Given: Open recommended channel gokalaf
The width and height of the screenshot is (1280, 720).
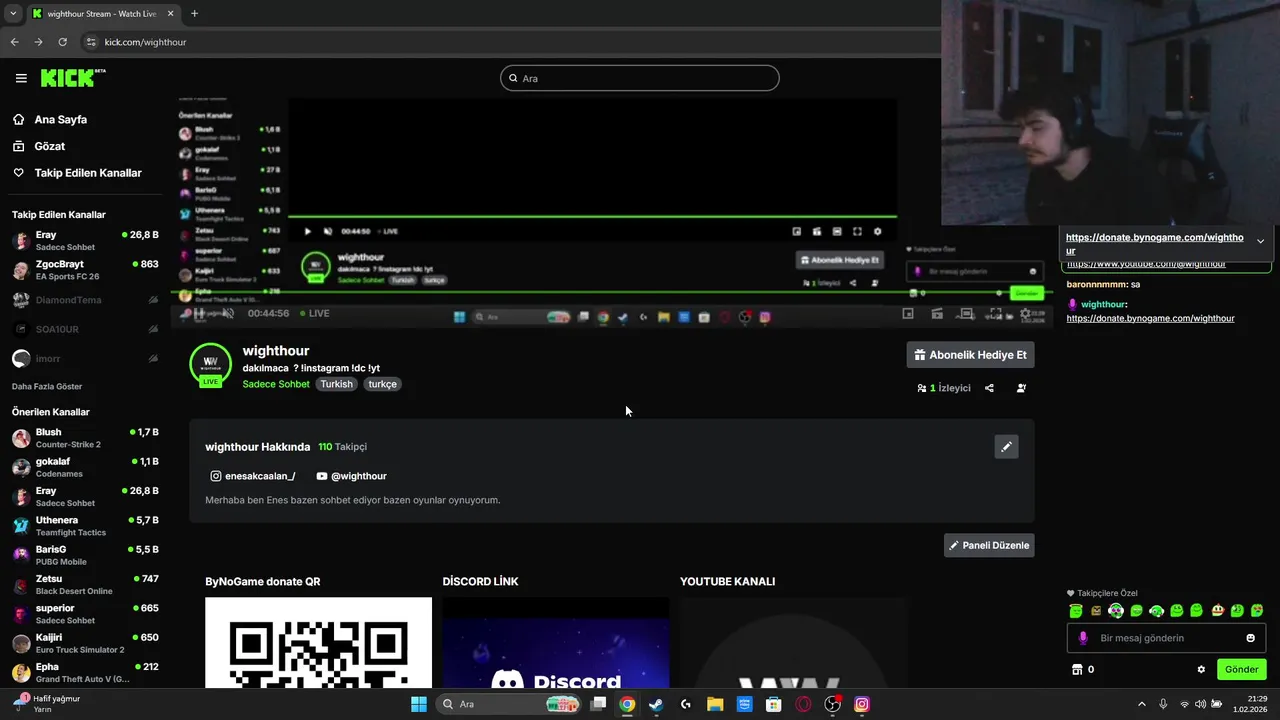Looking at the screenshot, I should click(x=85, y=467).
